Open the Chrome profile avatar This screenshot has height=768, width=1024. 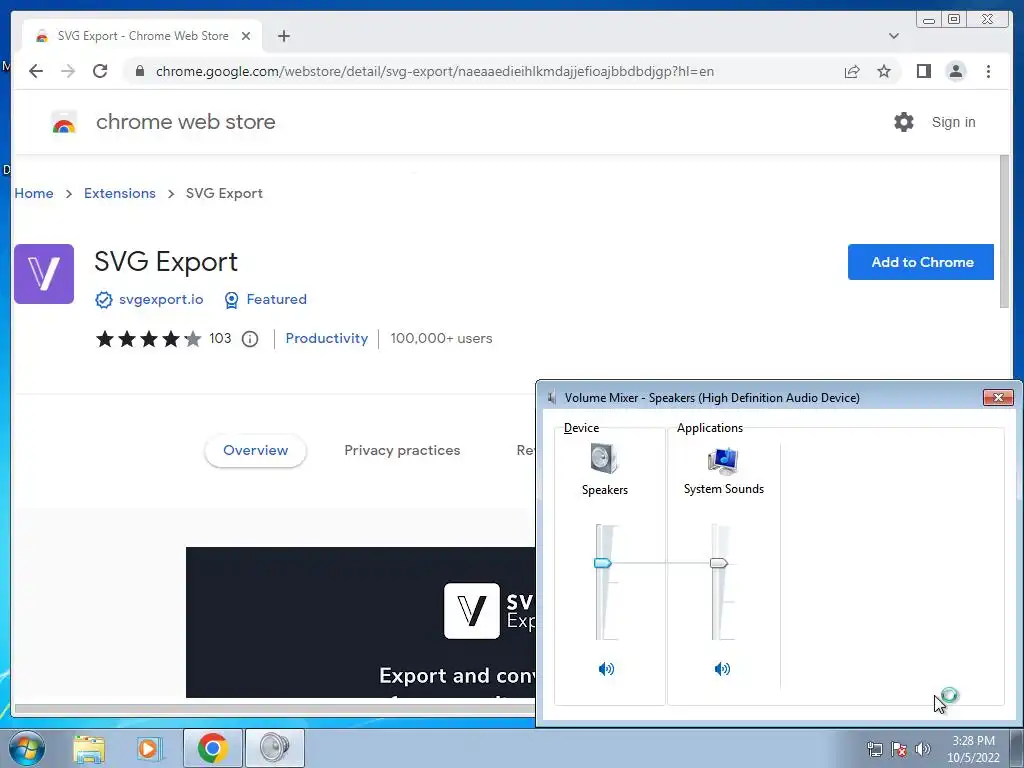tap(955, 71)
